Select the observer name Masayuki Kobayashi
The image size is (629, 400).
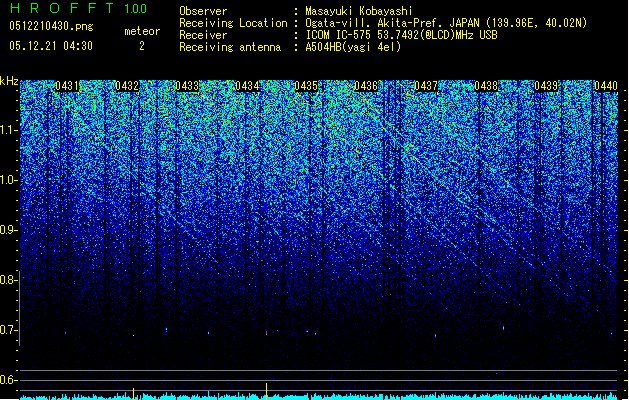359,11
